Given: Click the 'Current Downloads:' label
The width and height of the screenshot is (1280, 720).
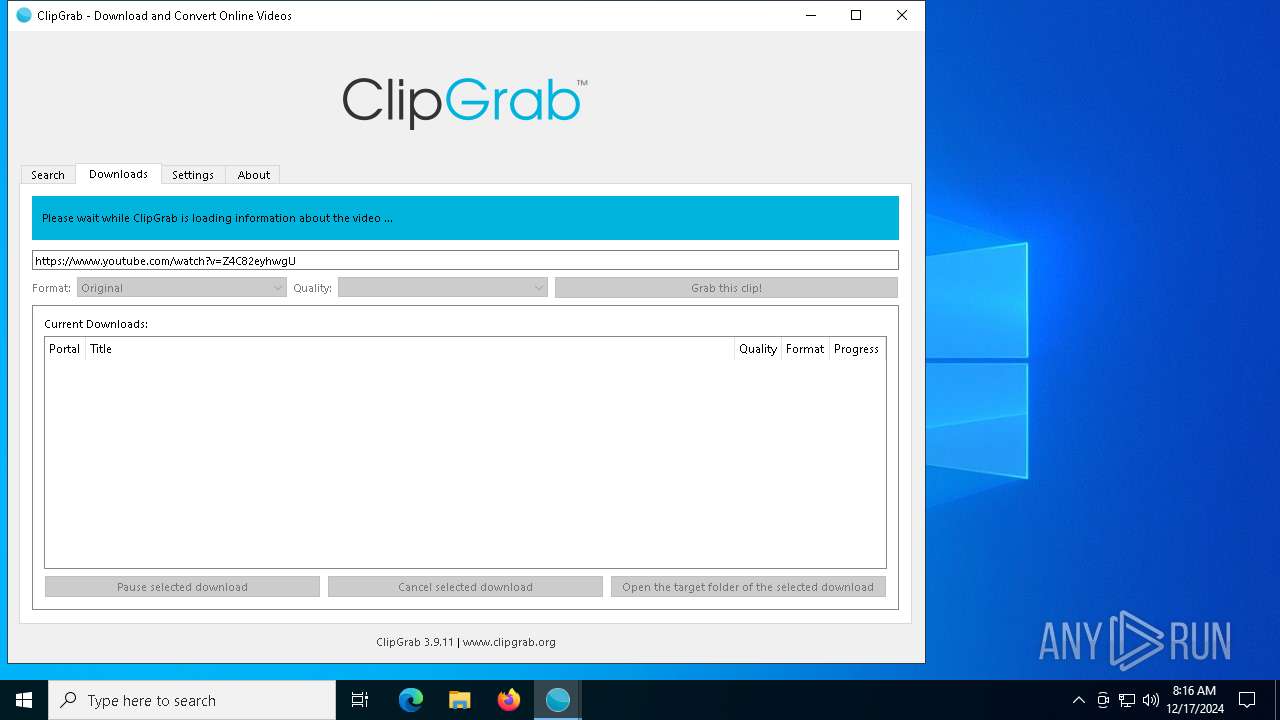Looking at the screenshot, I should tap(96, 324).
